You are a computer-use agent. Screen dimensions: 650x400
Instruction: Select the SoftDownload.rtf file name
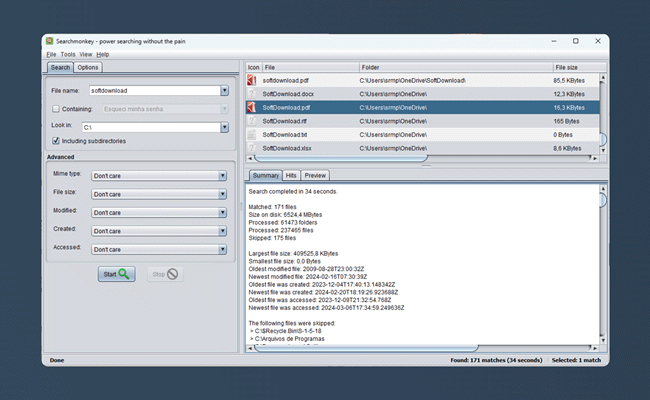[x=284, y=121]
